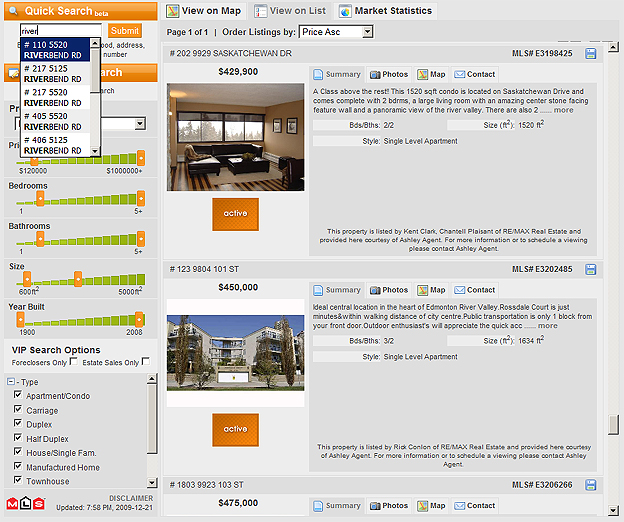Open living room photo of Saskatchewan Dr listing
The image size is (624, 522).
[x=235, y=137]
